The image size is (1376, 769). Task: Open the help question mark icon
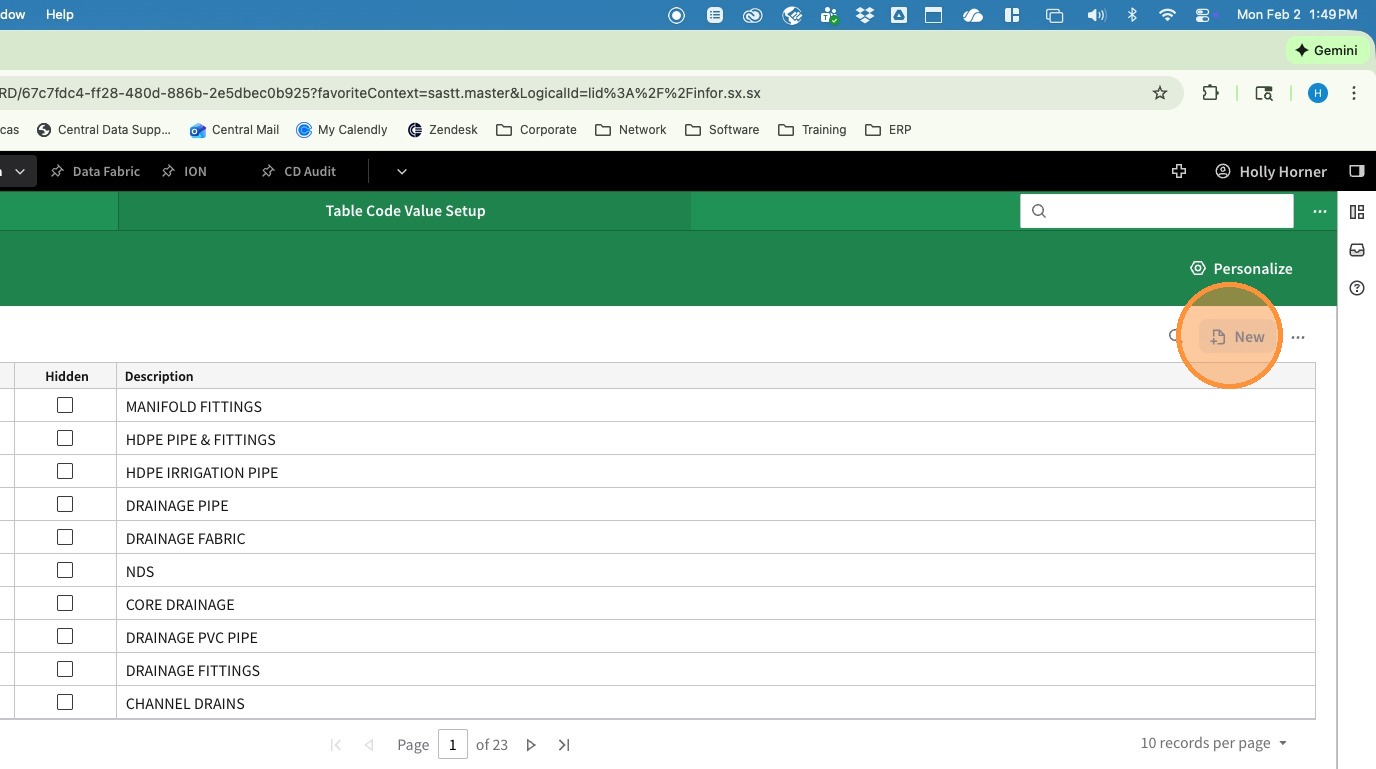pos(1357,288)
